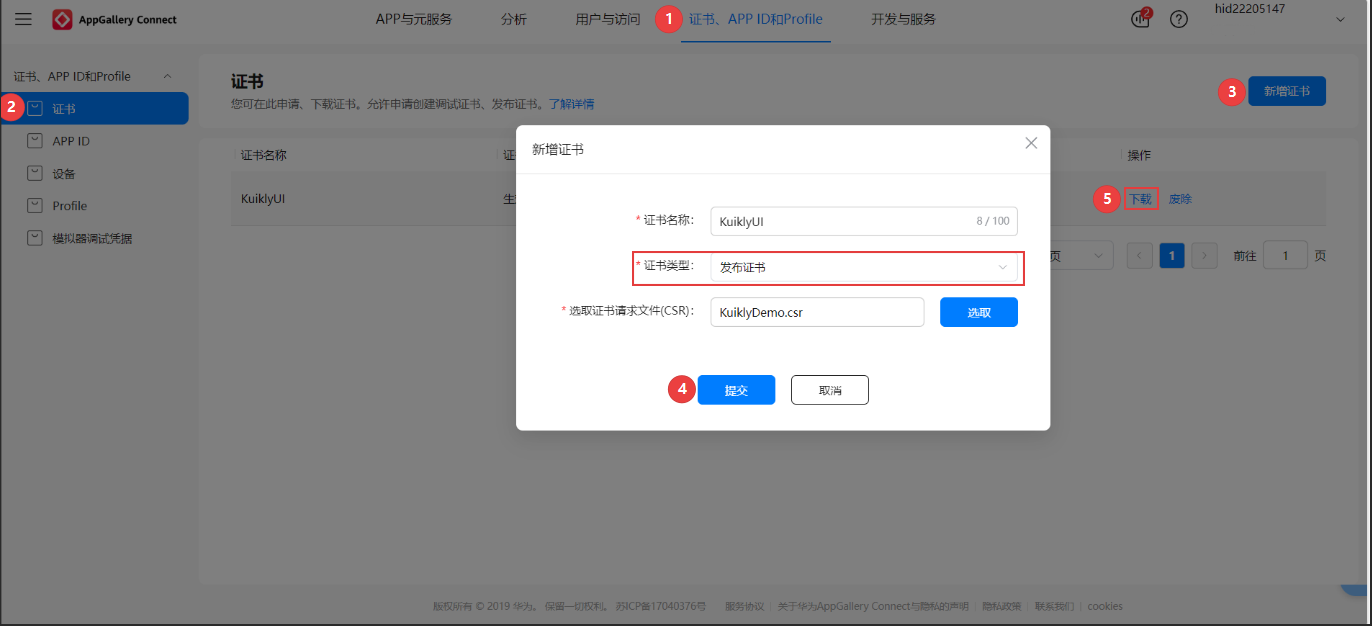
Task: Open the APP与元服务 tab
Action: [x=413, y=19]
